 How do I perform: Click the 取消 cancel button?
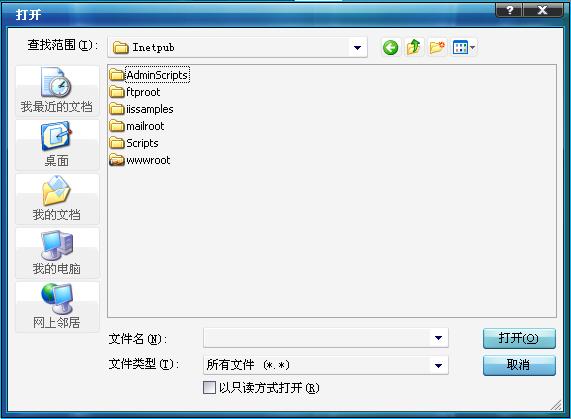click(519, 365)
